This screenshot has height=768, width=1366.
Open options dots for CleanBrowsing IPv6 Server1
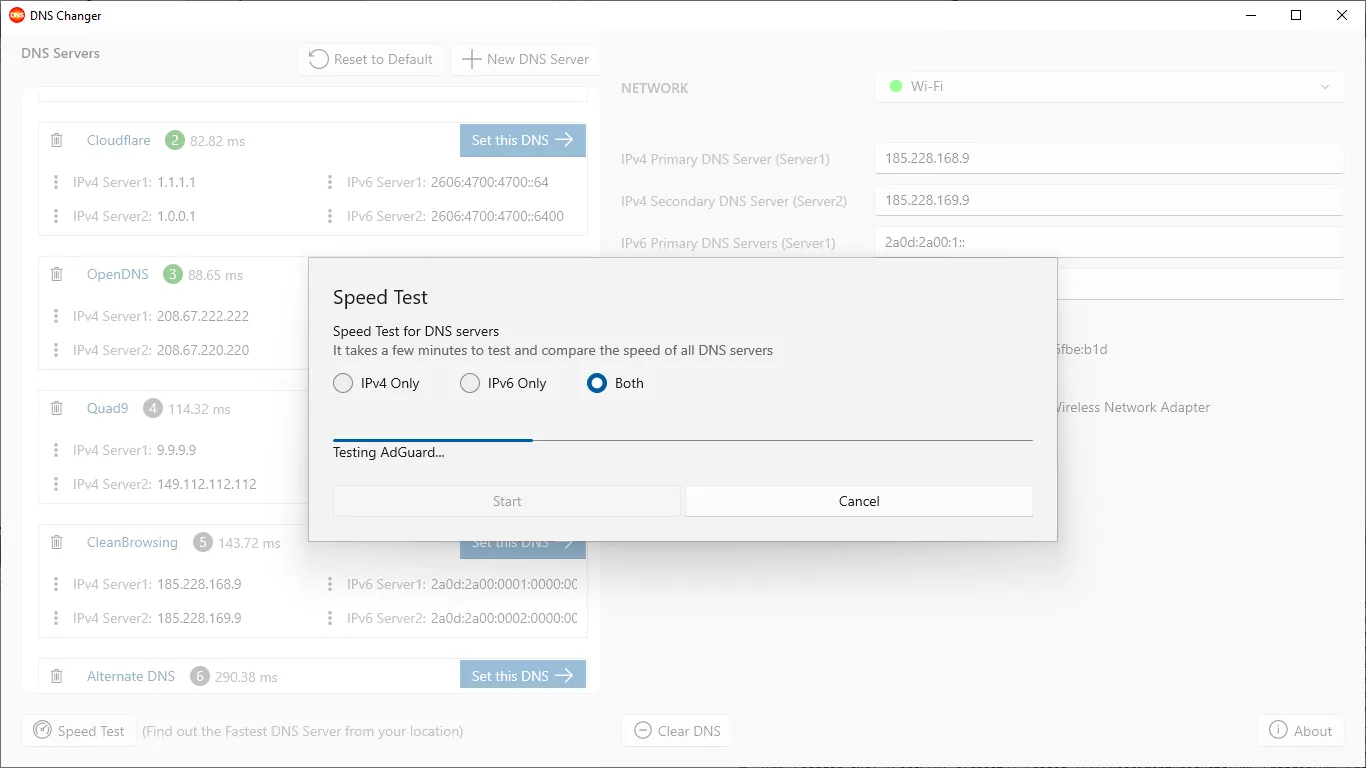(330, 584)
